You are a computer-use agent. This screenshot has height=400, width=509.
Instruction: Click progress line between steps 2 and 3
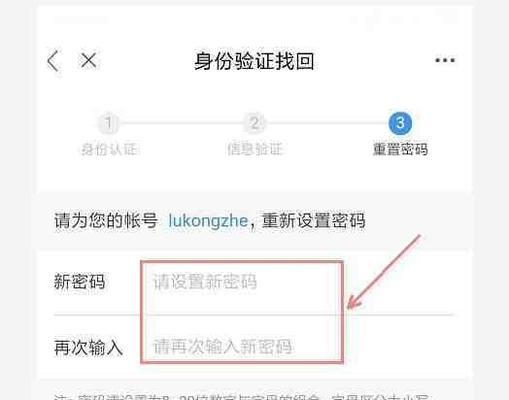point(327,123)
